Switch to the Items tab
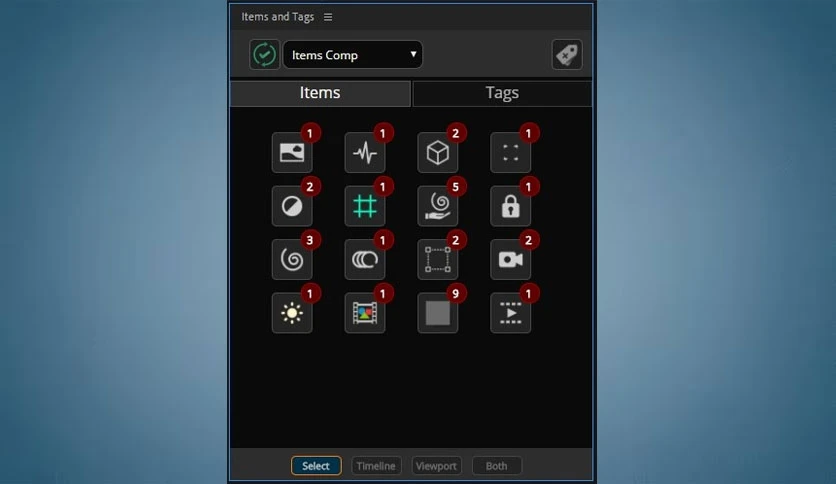This screenshot has height=484, width=836. click(320, 93)
